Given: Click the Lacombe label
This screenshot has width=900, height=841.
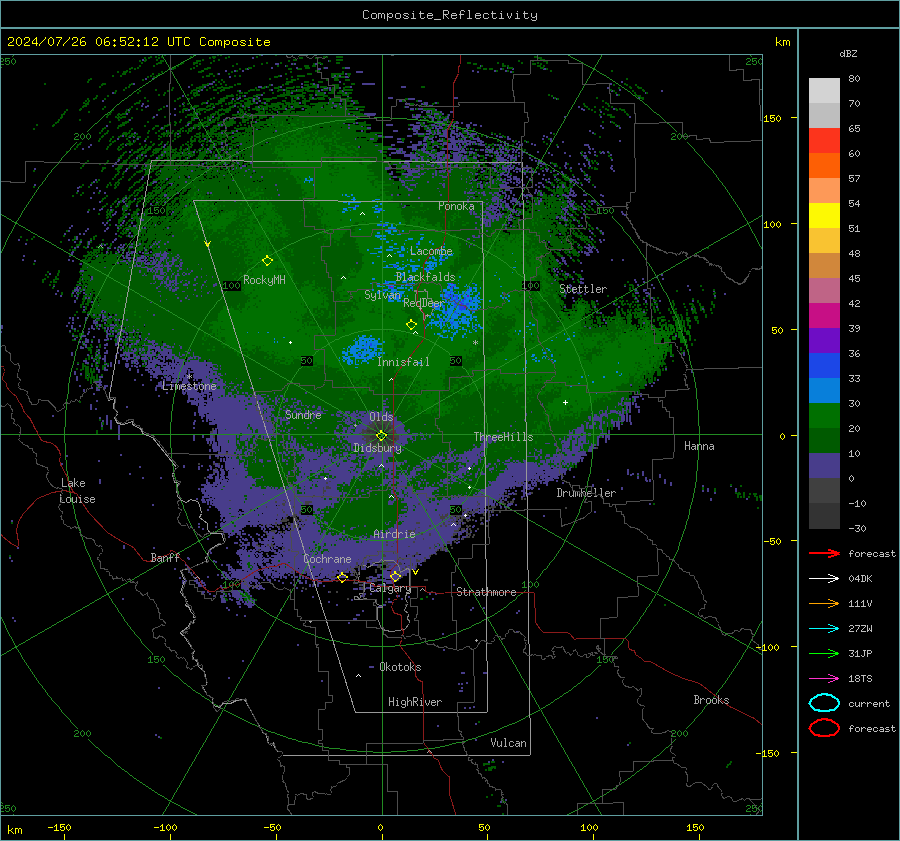Looking at the screenshot, I should 431,251.
